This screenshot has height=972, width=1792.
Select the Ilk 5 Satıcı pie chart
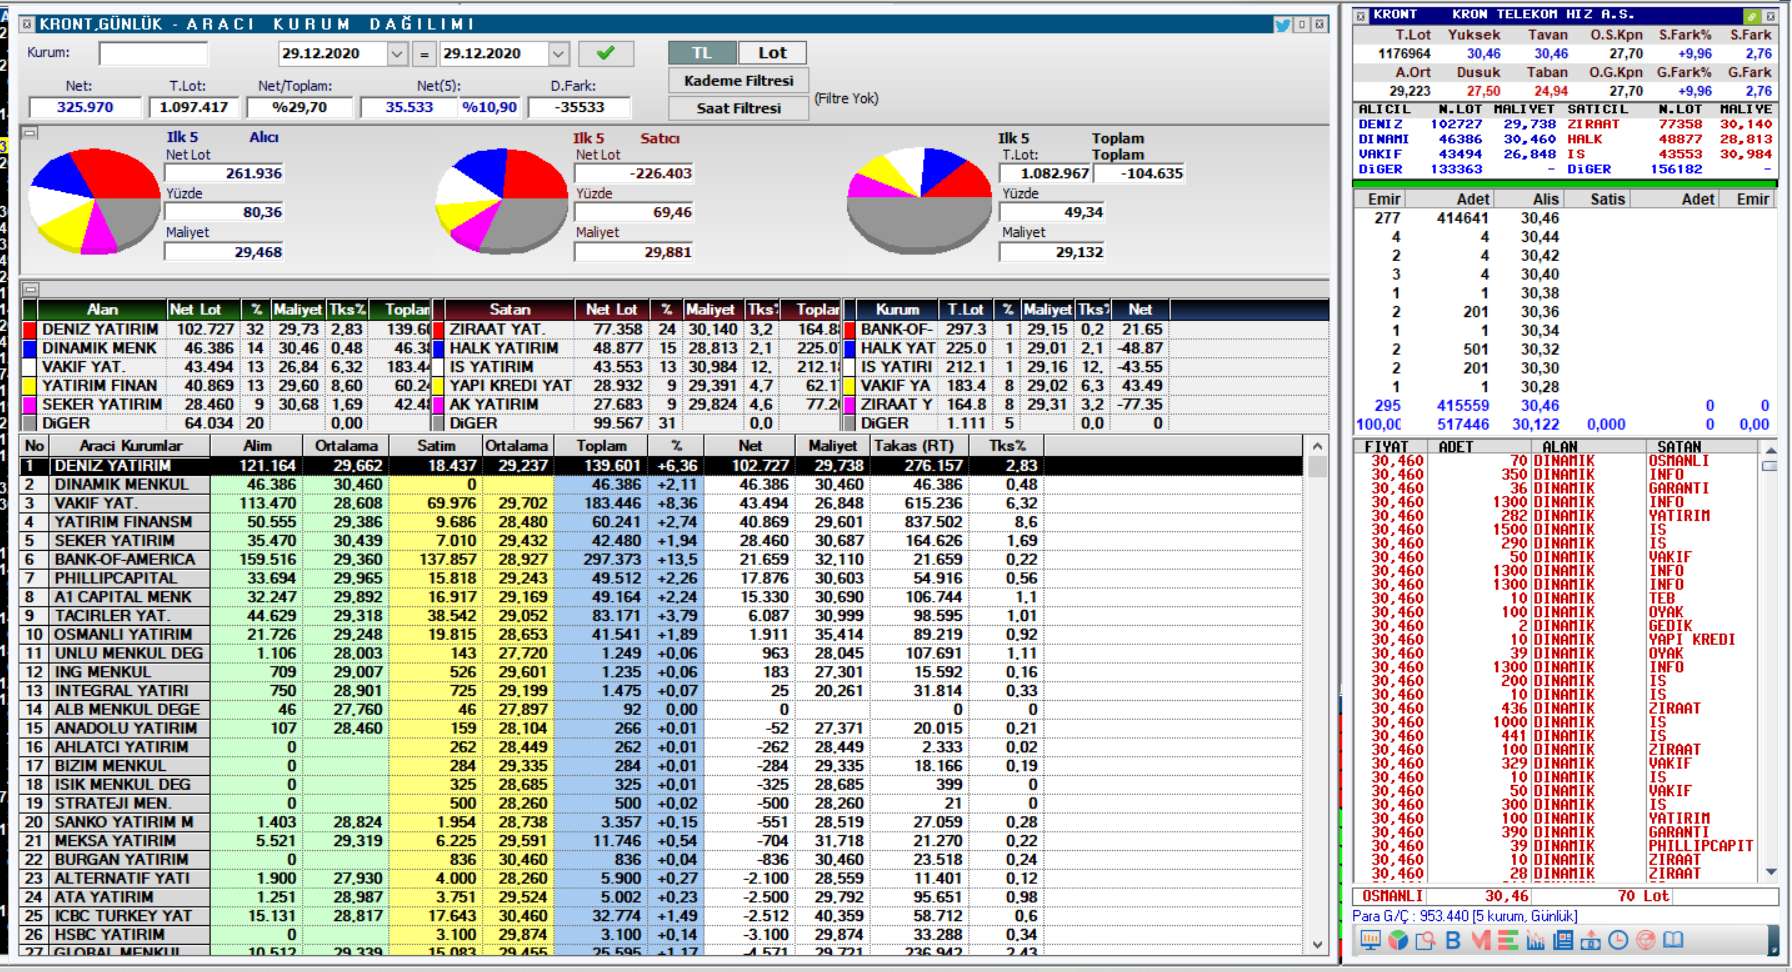coord(502,200)
